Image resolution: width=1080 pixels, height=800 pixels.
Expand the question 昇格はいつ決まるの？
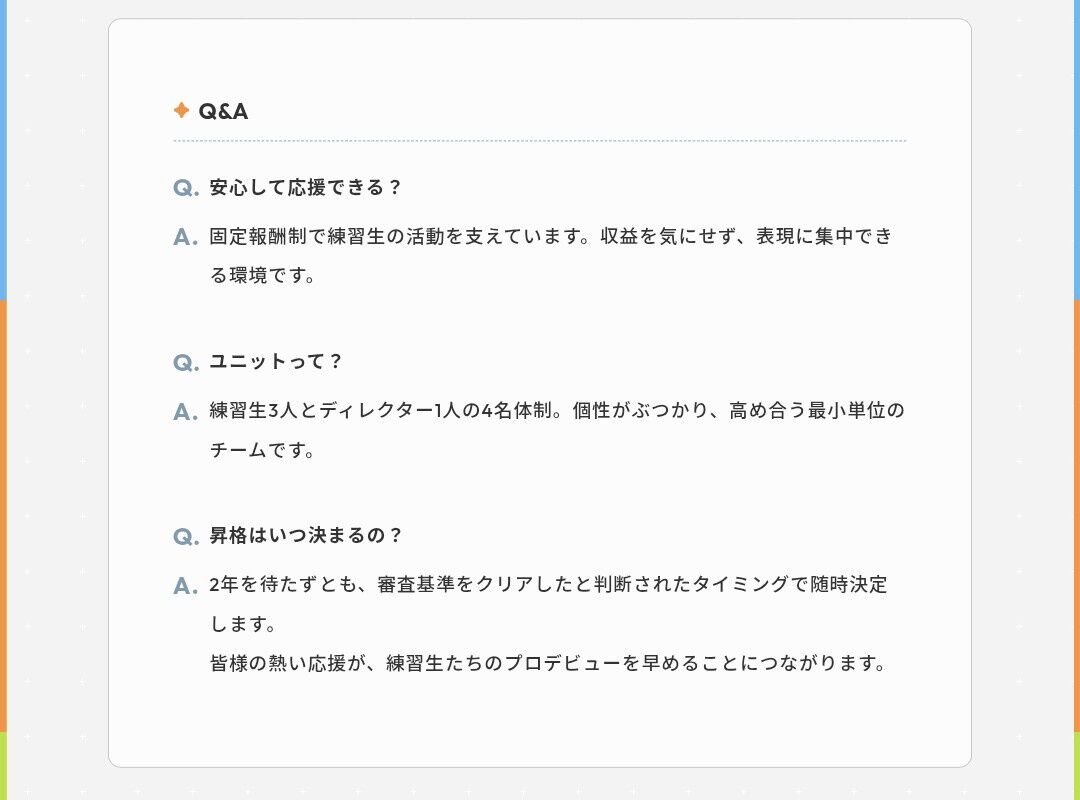click(306, 535)
